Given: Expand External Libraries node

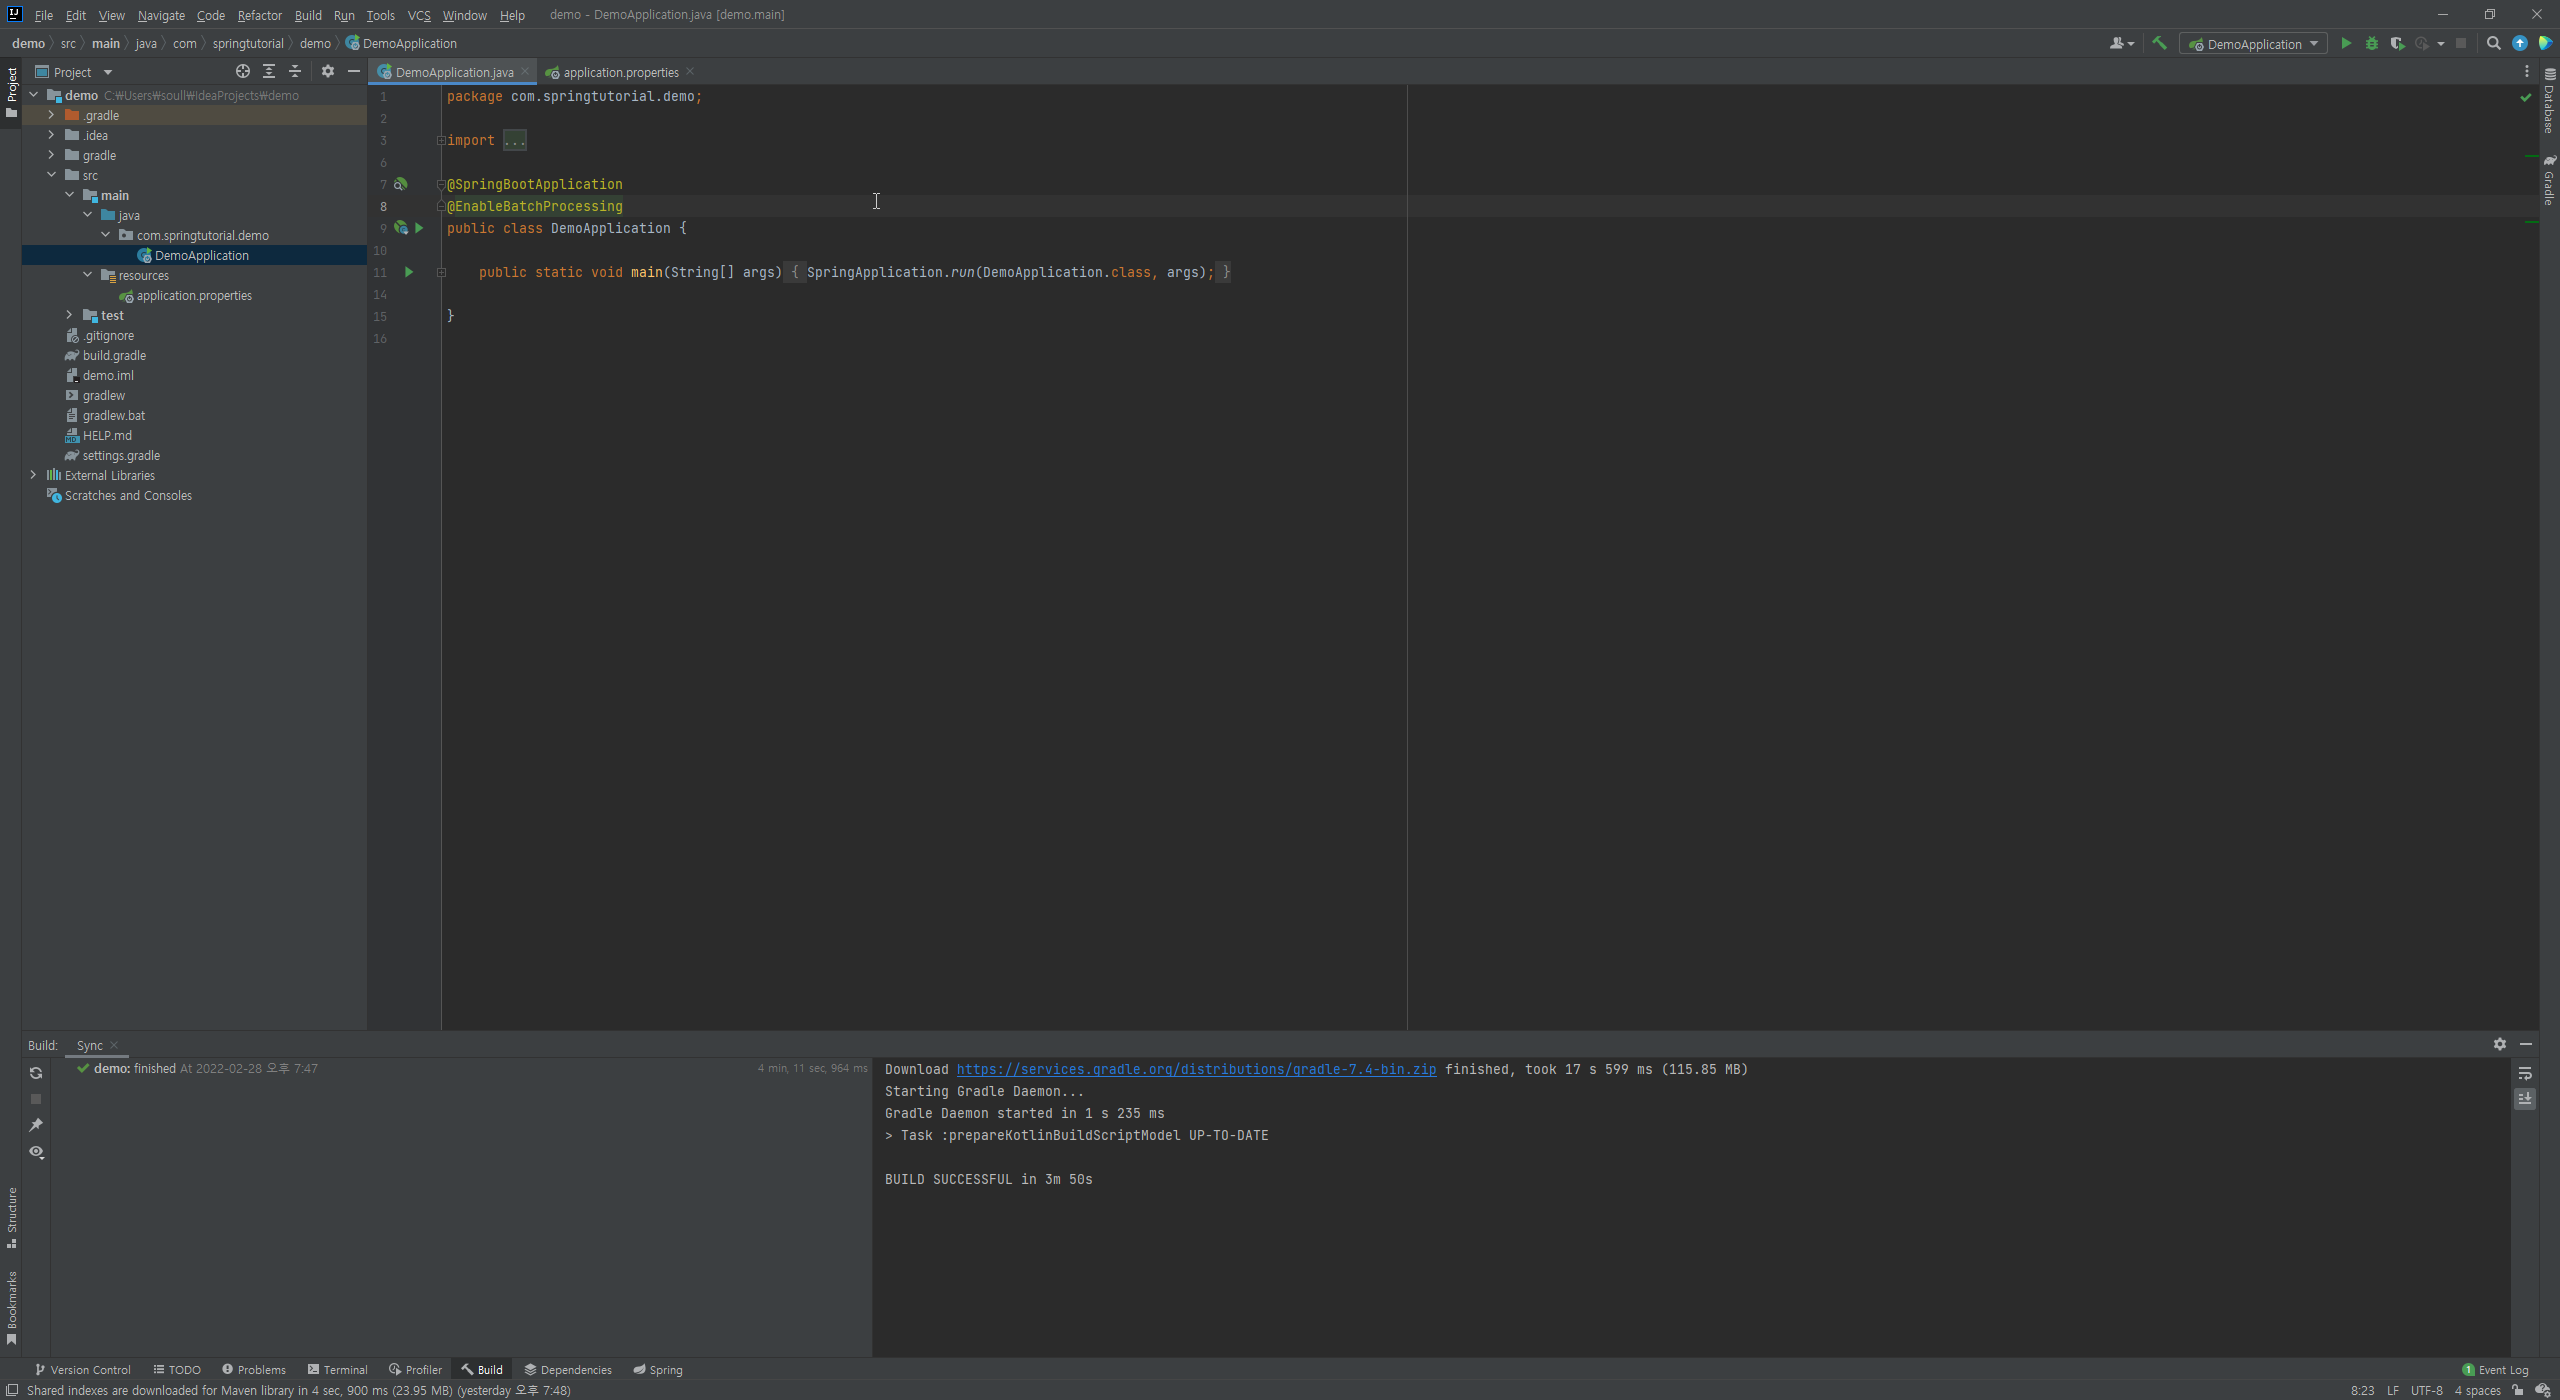Looking at the screenshot, I should click(33, 475).
